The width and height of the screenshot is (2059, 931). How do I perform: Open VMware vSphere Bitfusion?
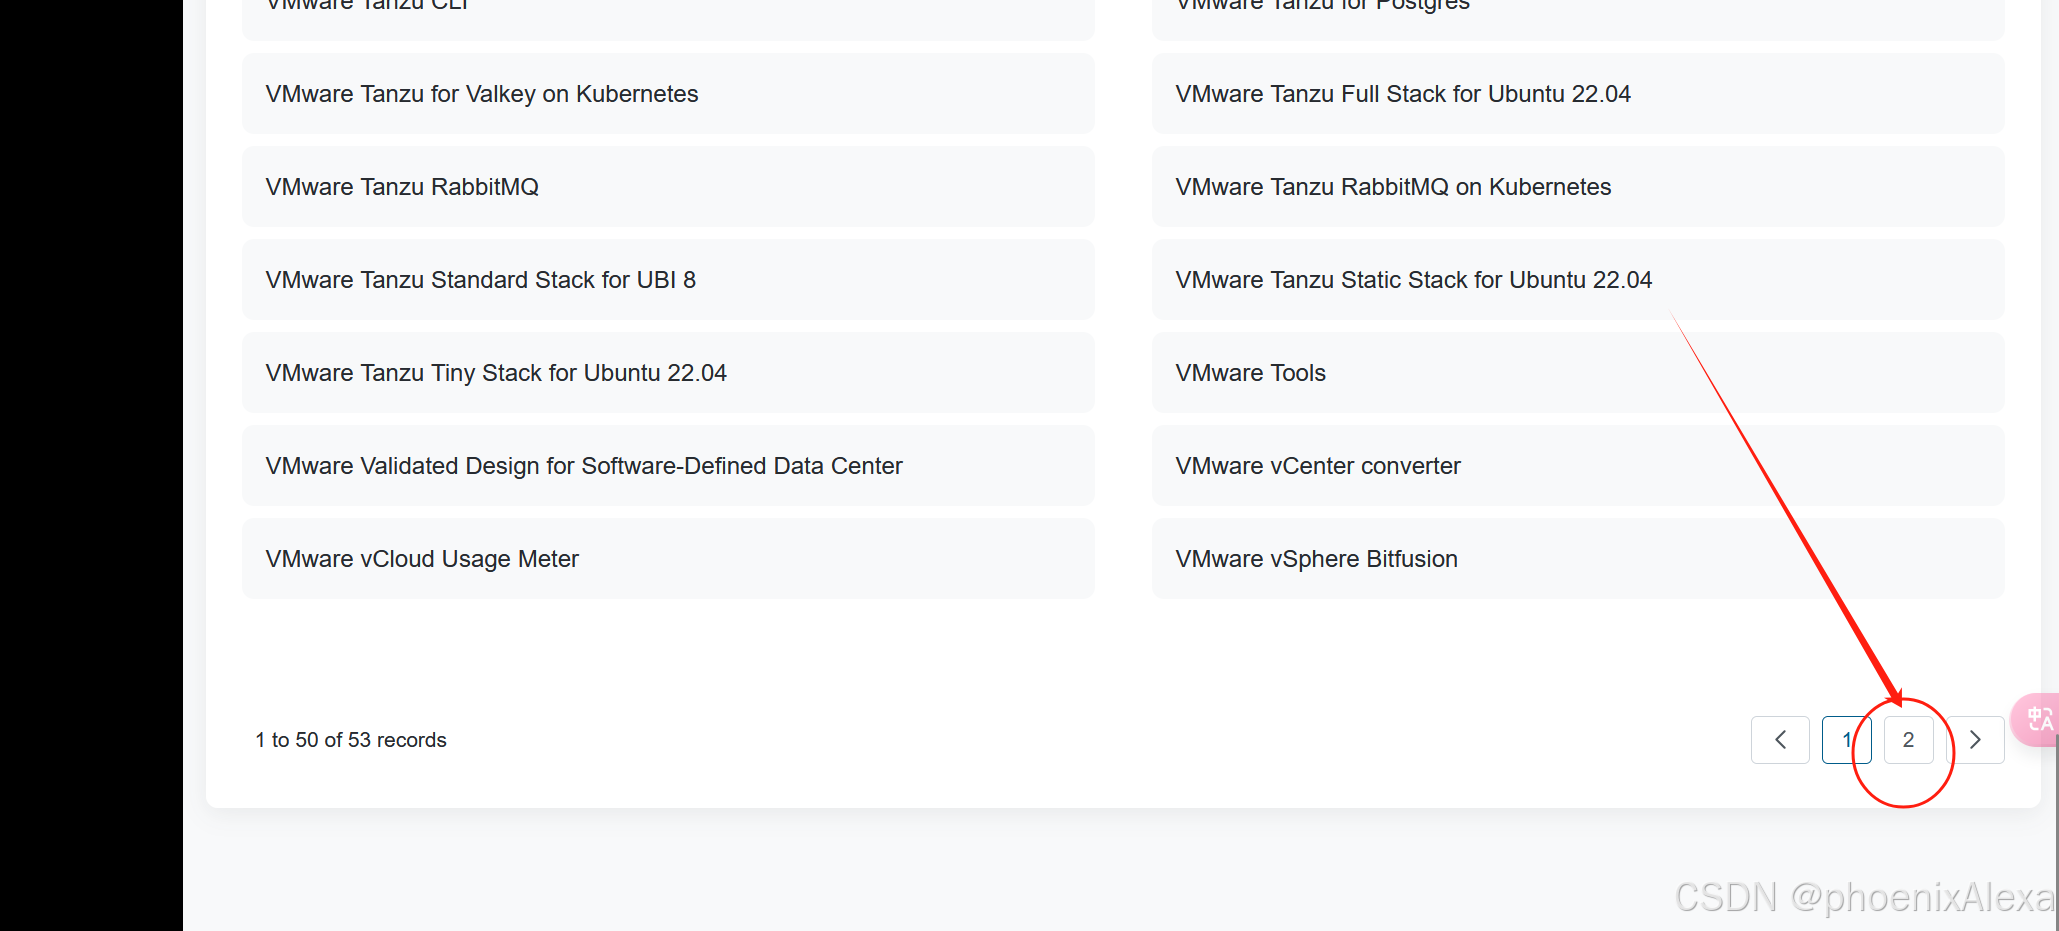1578,559
